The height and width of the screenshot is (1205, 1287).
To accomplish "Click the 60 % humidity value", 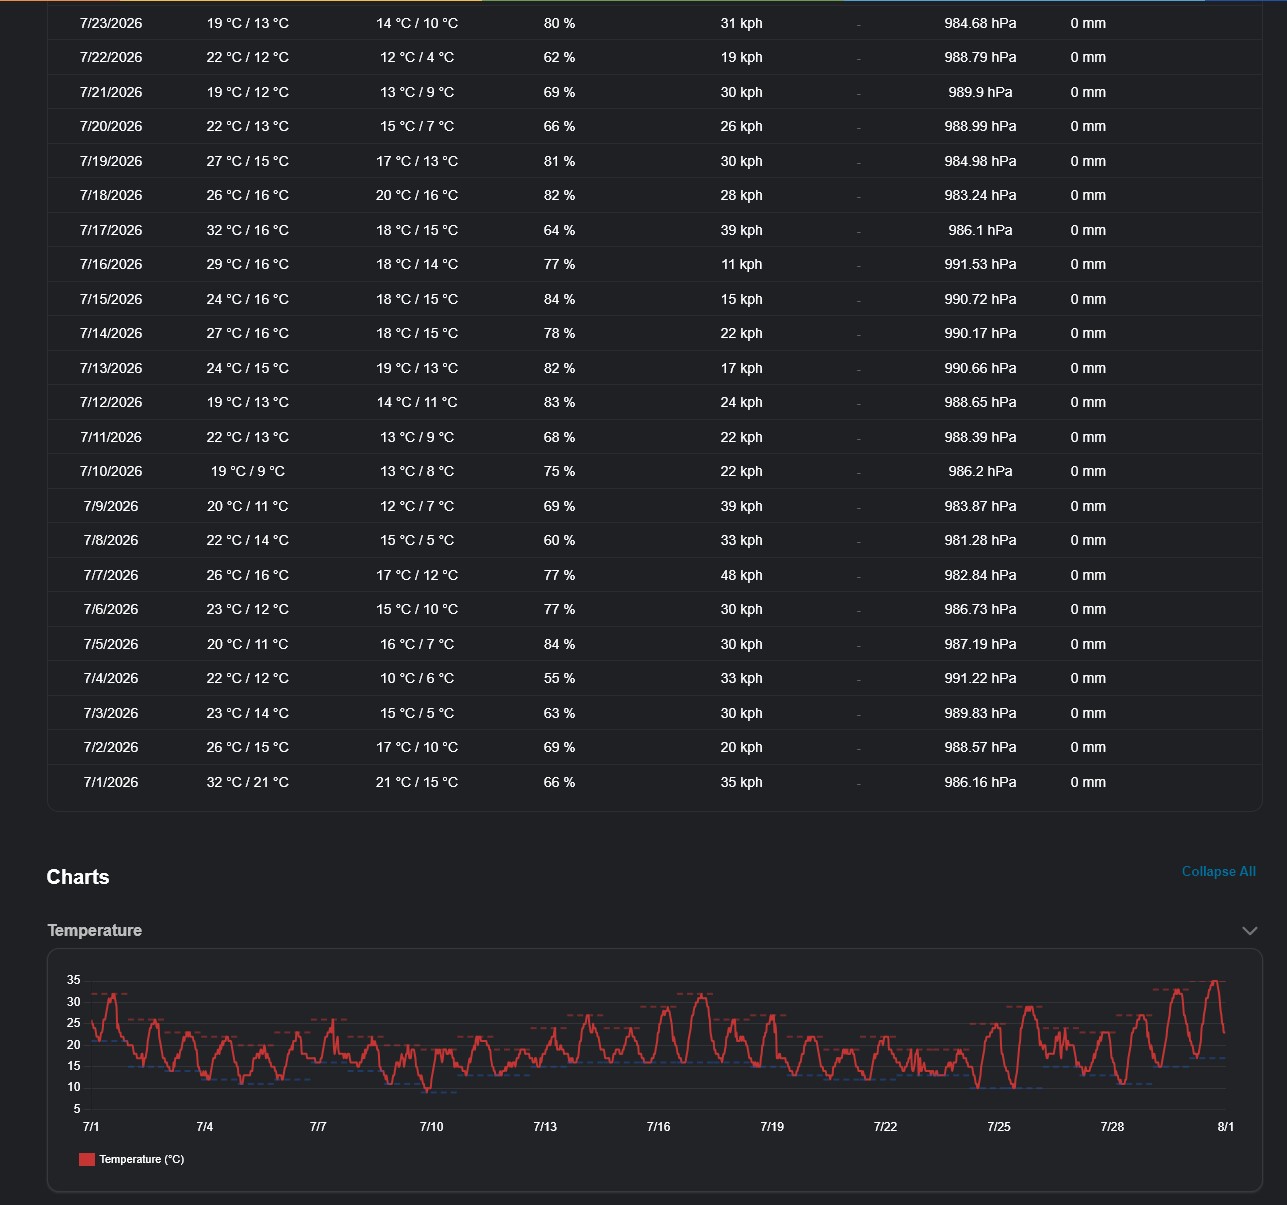I will coord(559,540).
